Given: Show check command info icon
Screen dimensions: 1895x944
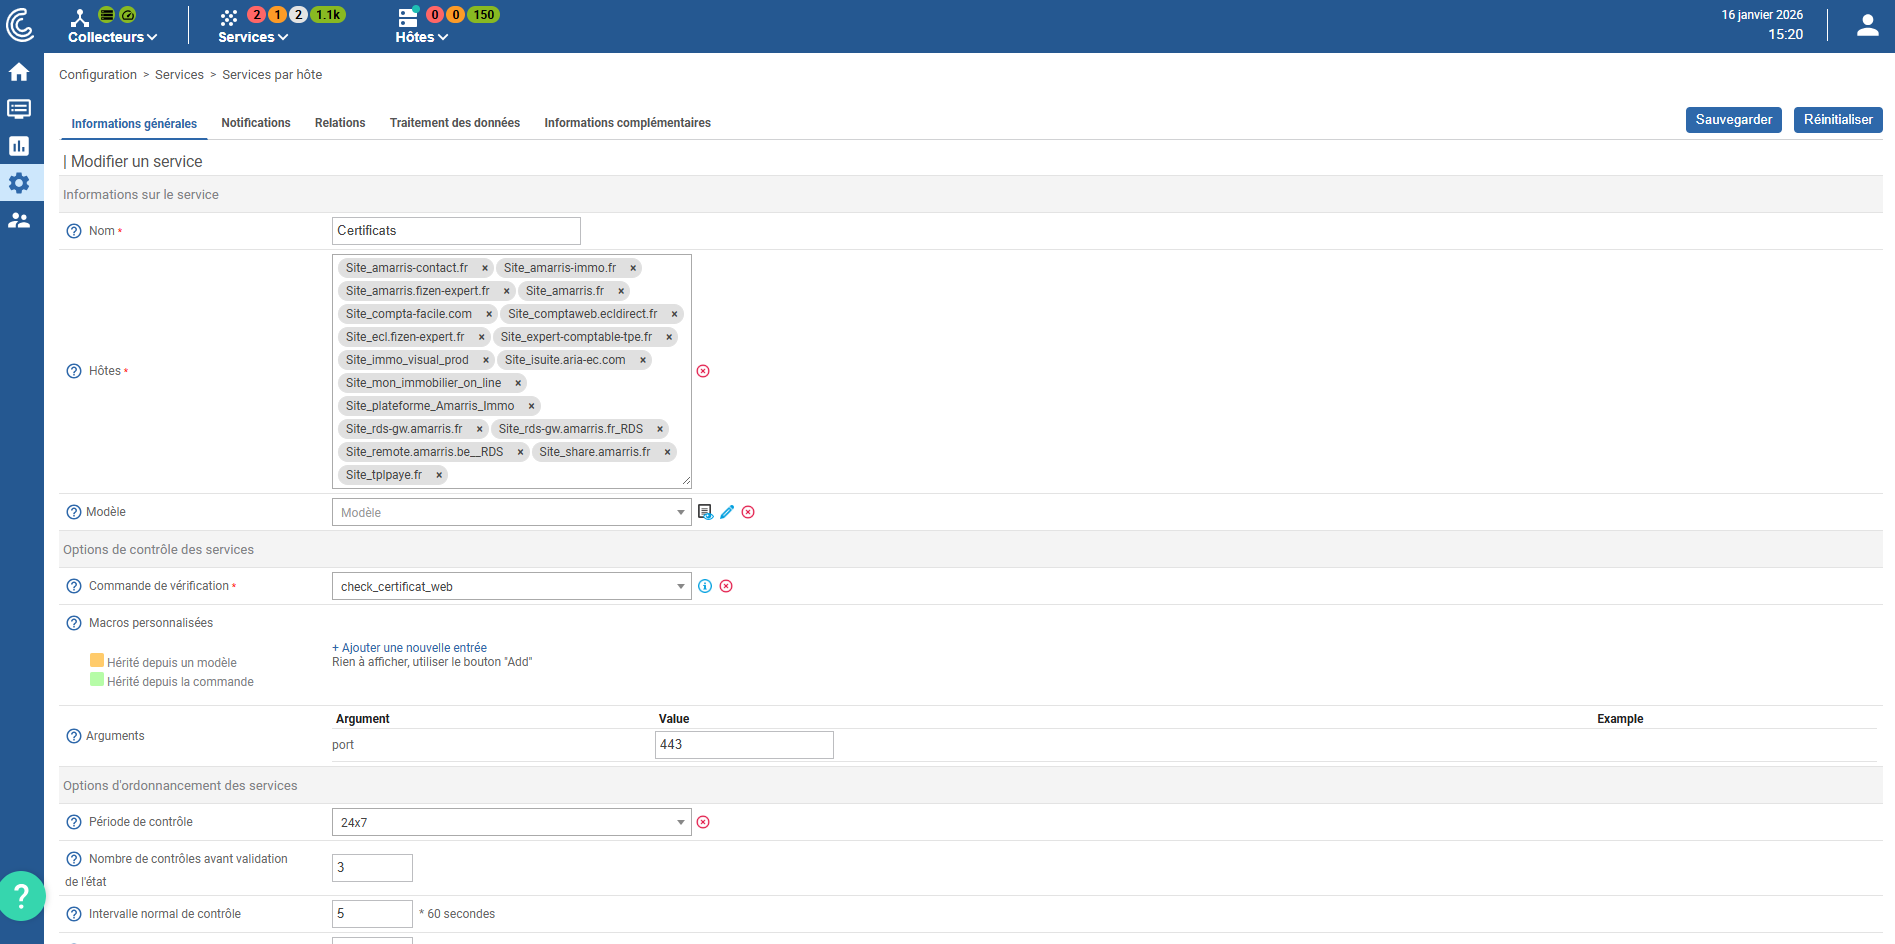Looking at the screenshot, I should click(x=705, y=586).
